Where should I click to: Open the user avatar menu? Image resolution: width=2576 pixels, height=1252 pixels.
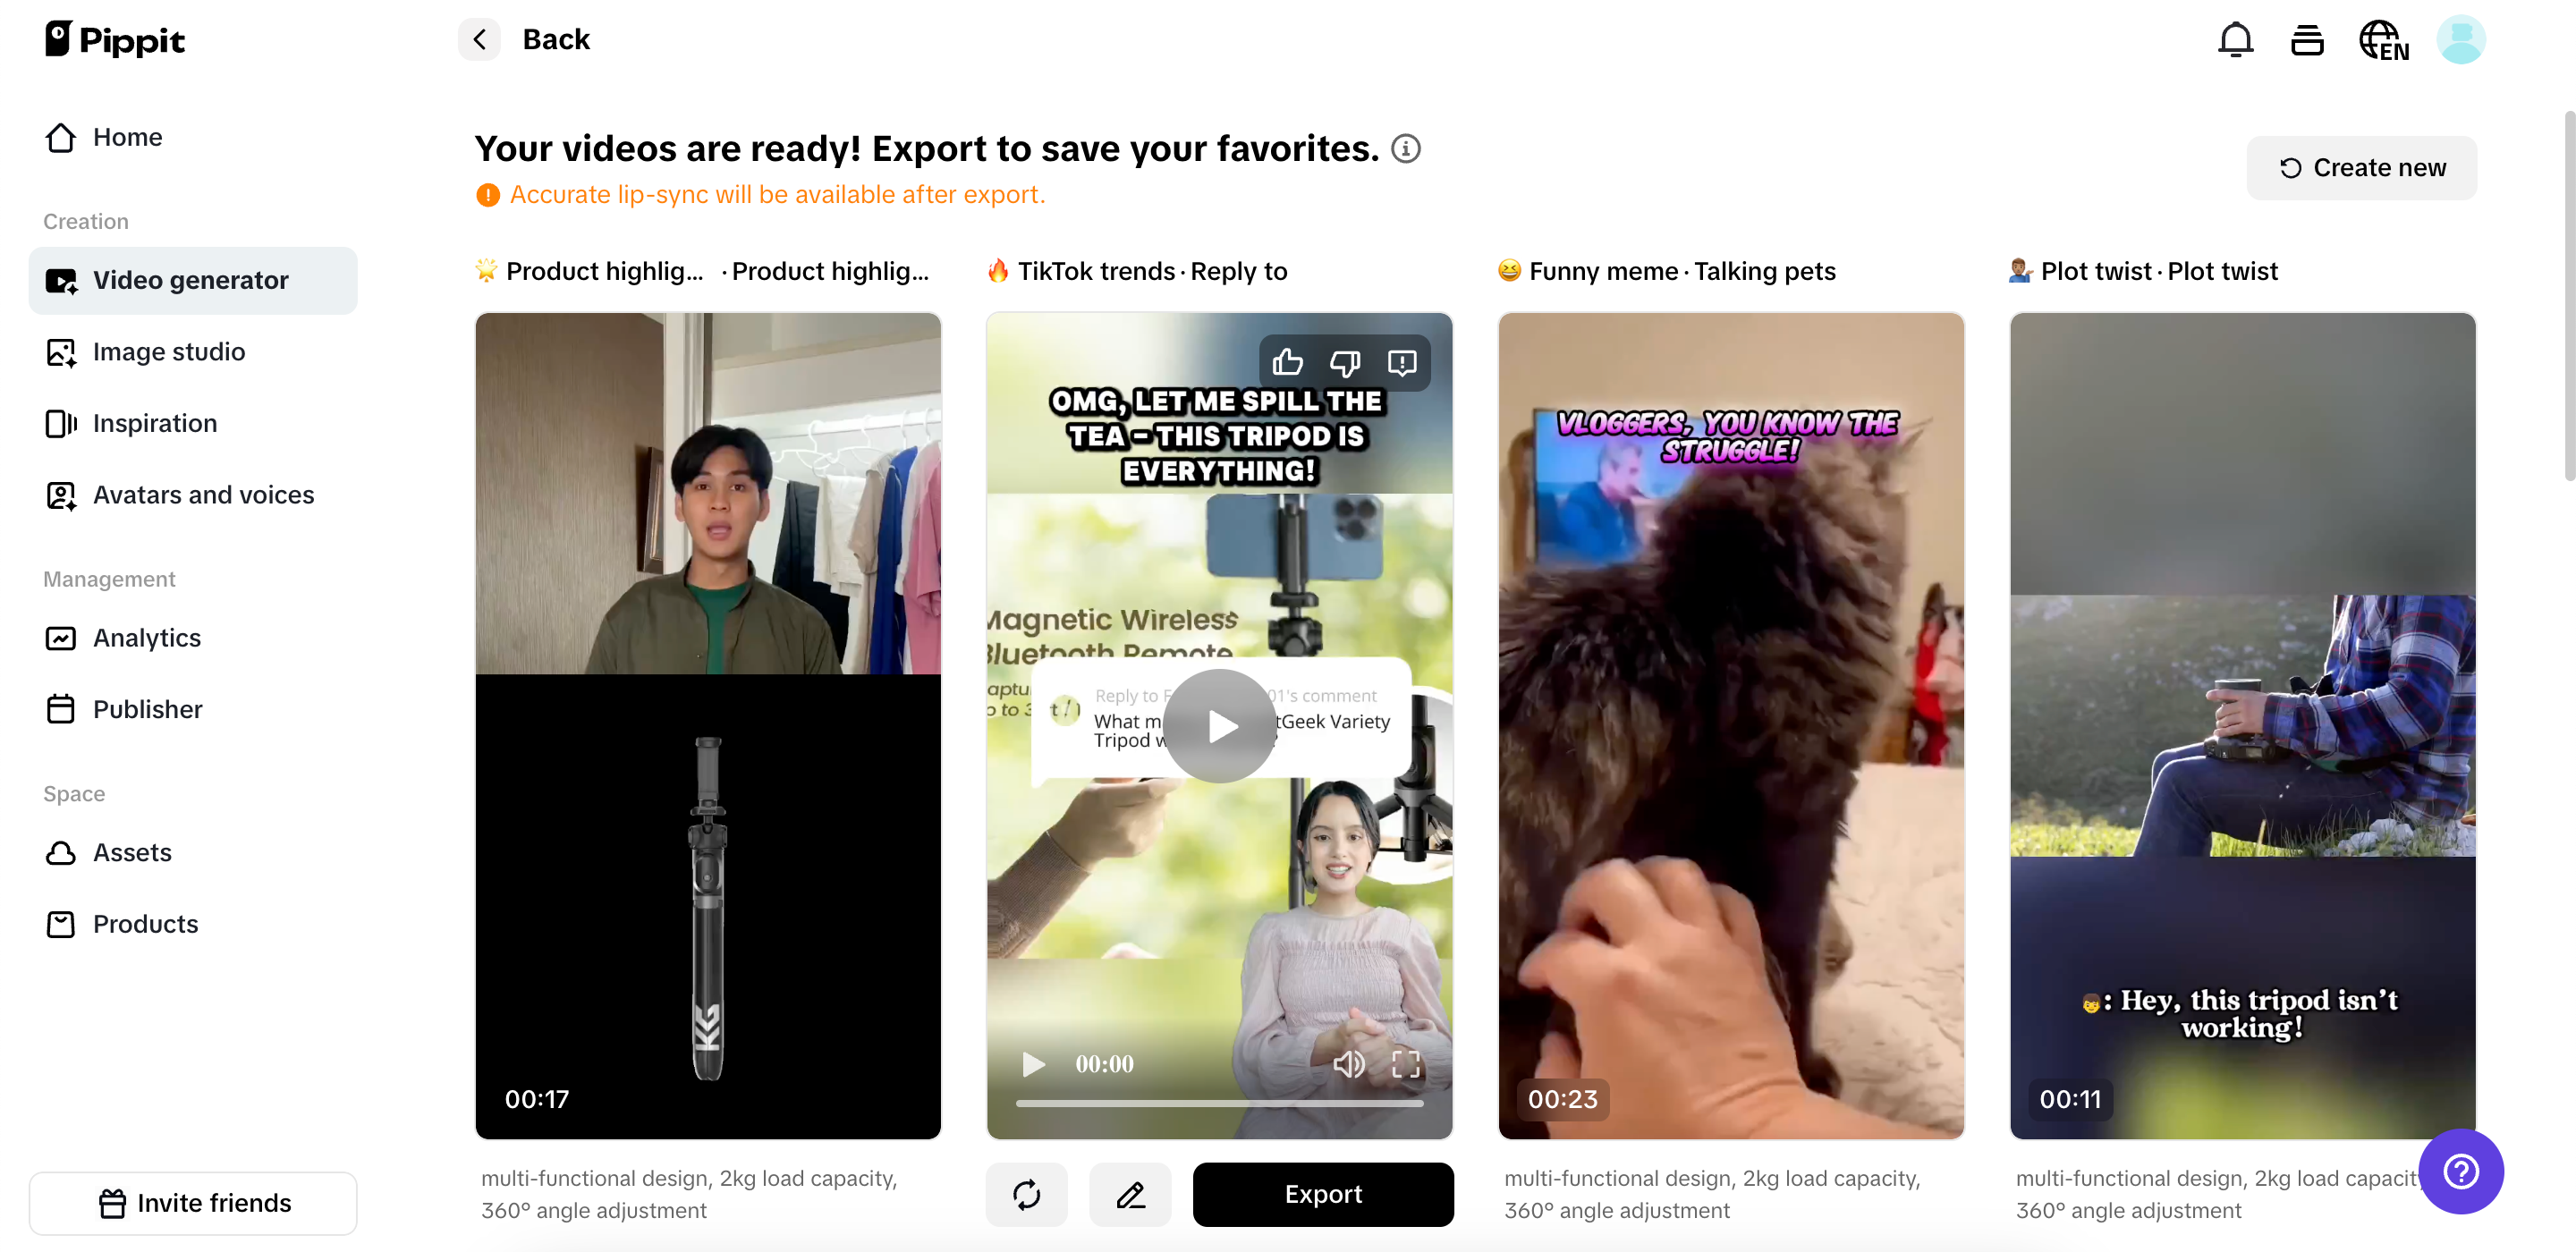2460,40
